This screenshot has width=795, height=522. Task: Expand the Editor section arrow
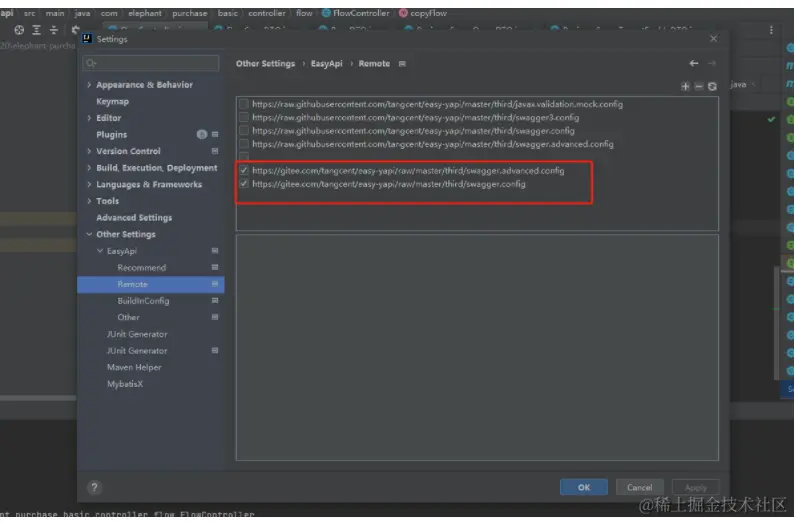click(x=89, y=118)
